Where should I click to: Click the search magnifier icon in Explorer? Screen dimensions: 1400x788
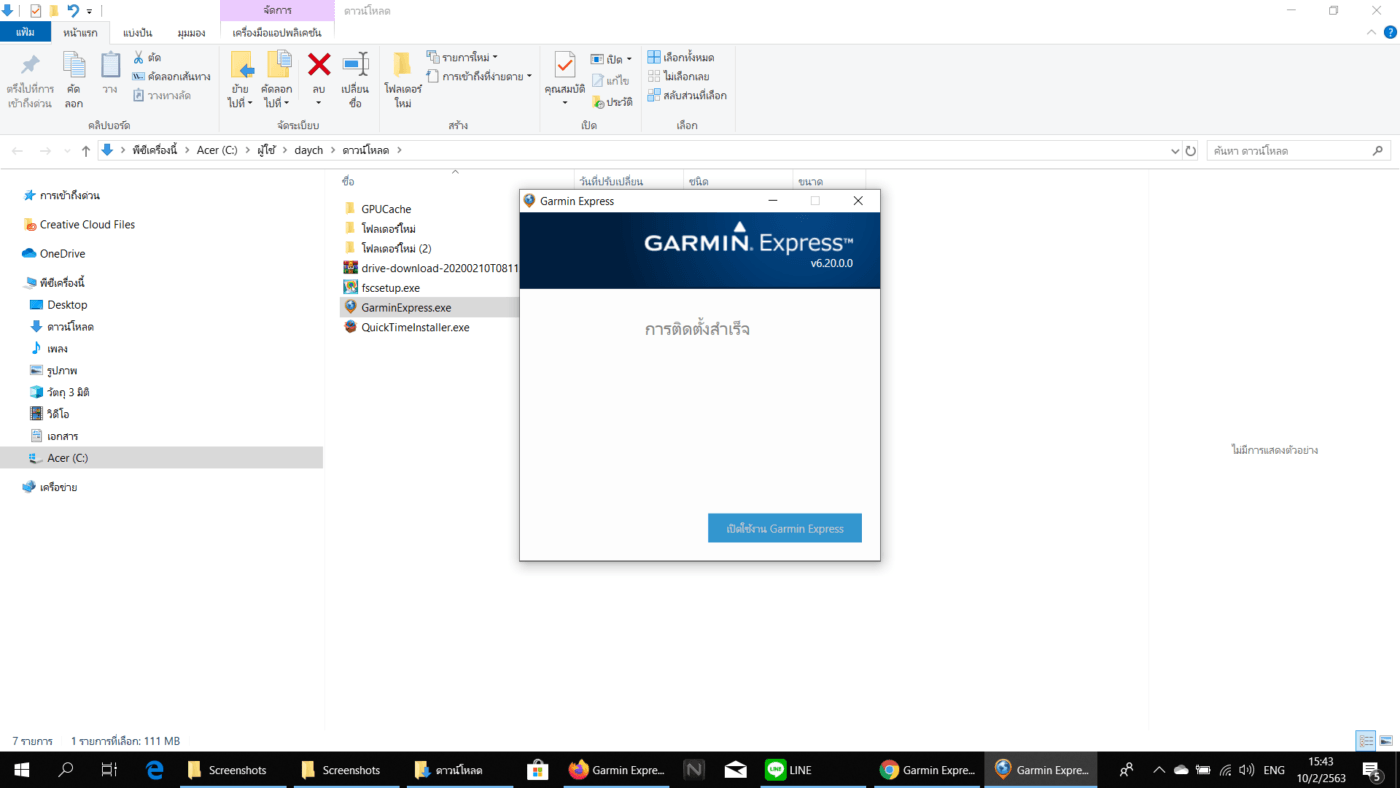(1377, 151)
